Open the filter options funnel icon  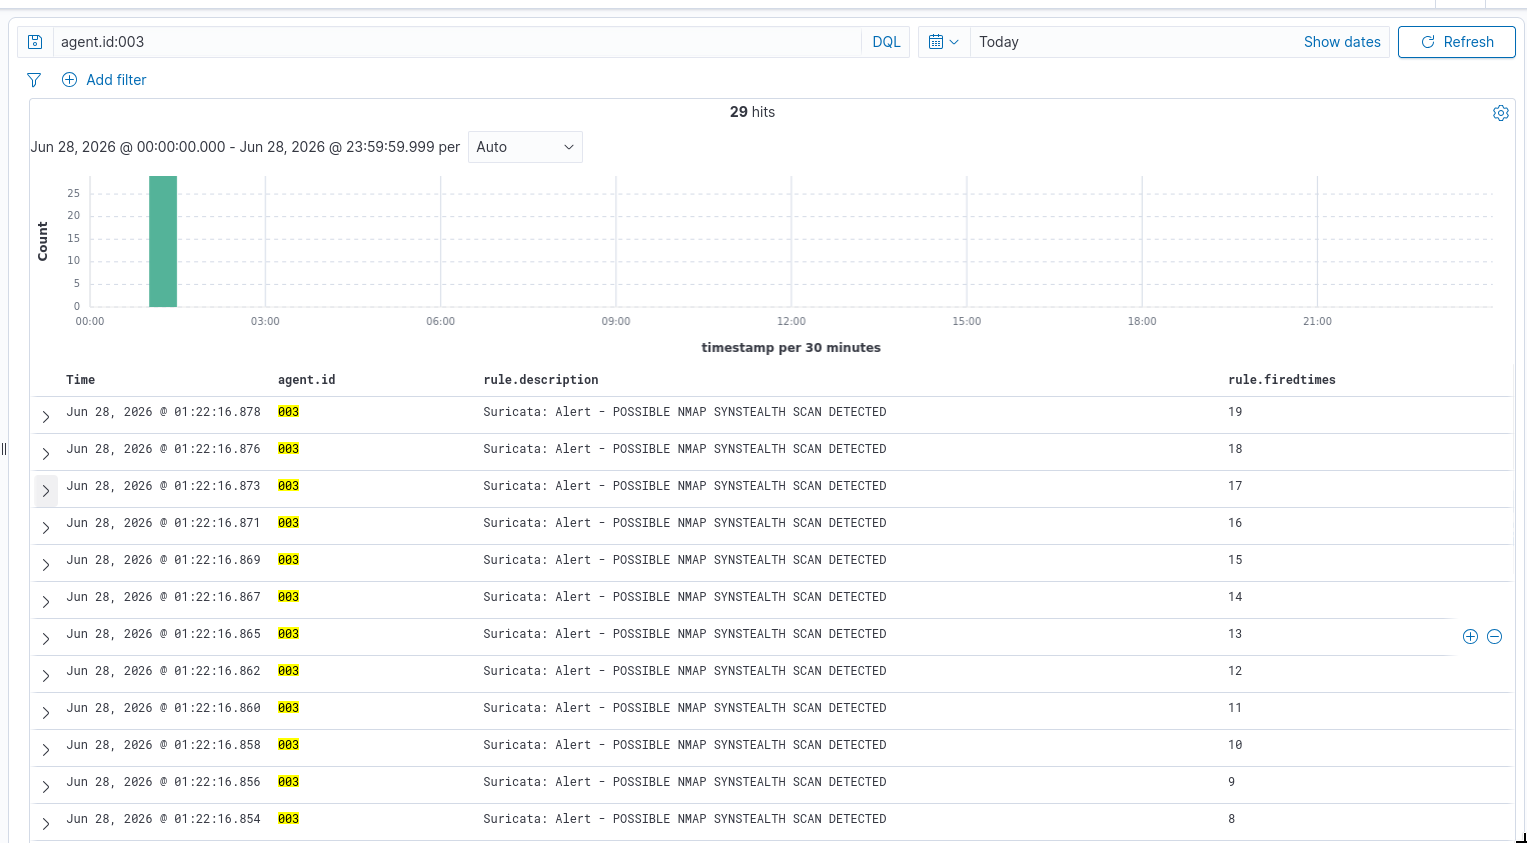(x=34, y=80)
